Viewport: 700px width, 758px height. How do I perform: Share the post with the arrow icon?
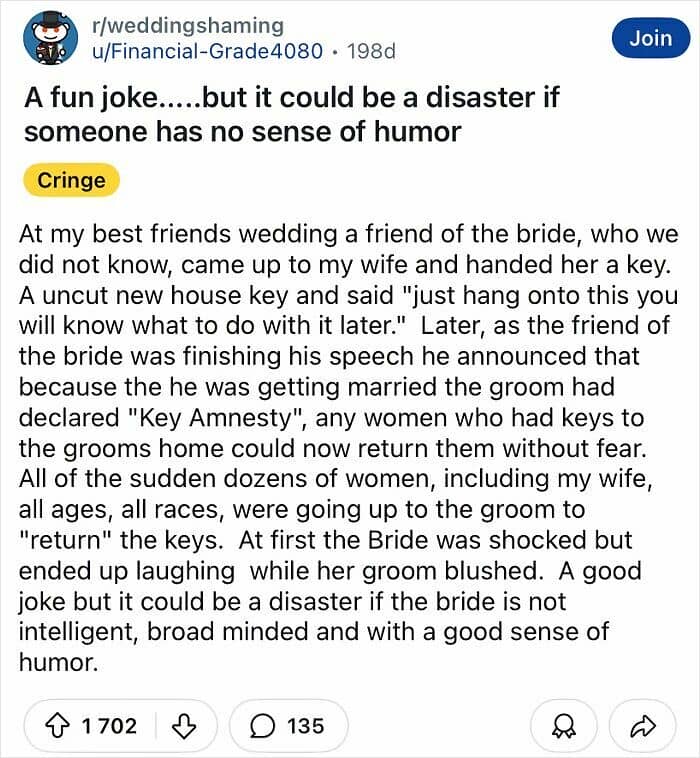coord(643,726)
